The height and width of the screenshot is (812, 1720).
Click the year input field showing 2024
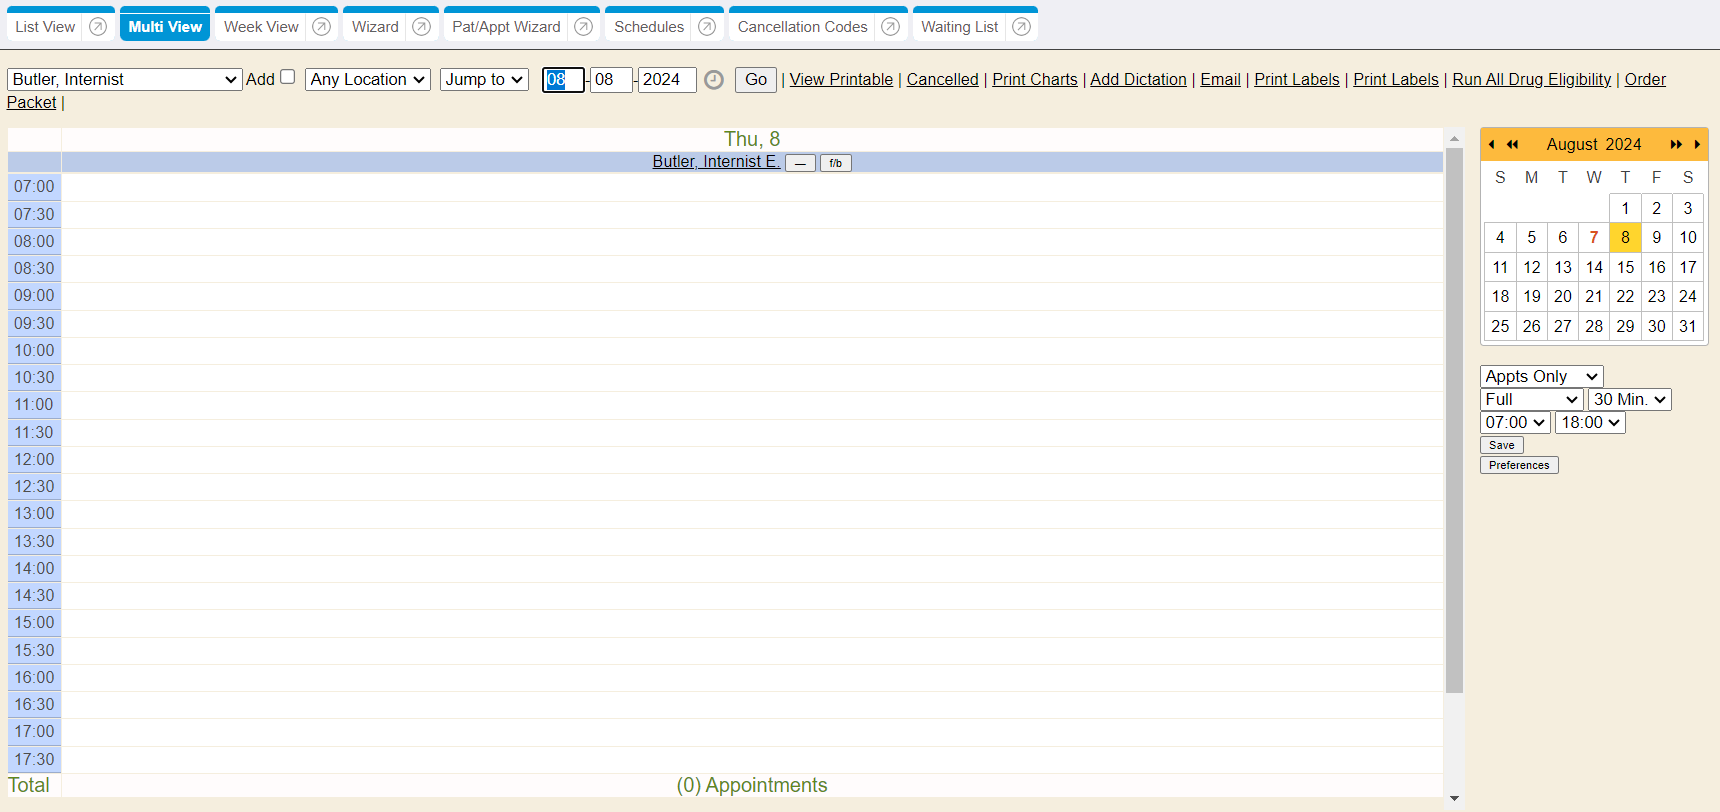[x=667, y=80]
